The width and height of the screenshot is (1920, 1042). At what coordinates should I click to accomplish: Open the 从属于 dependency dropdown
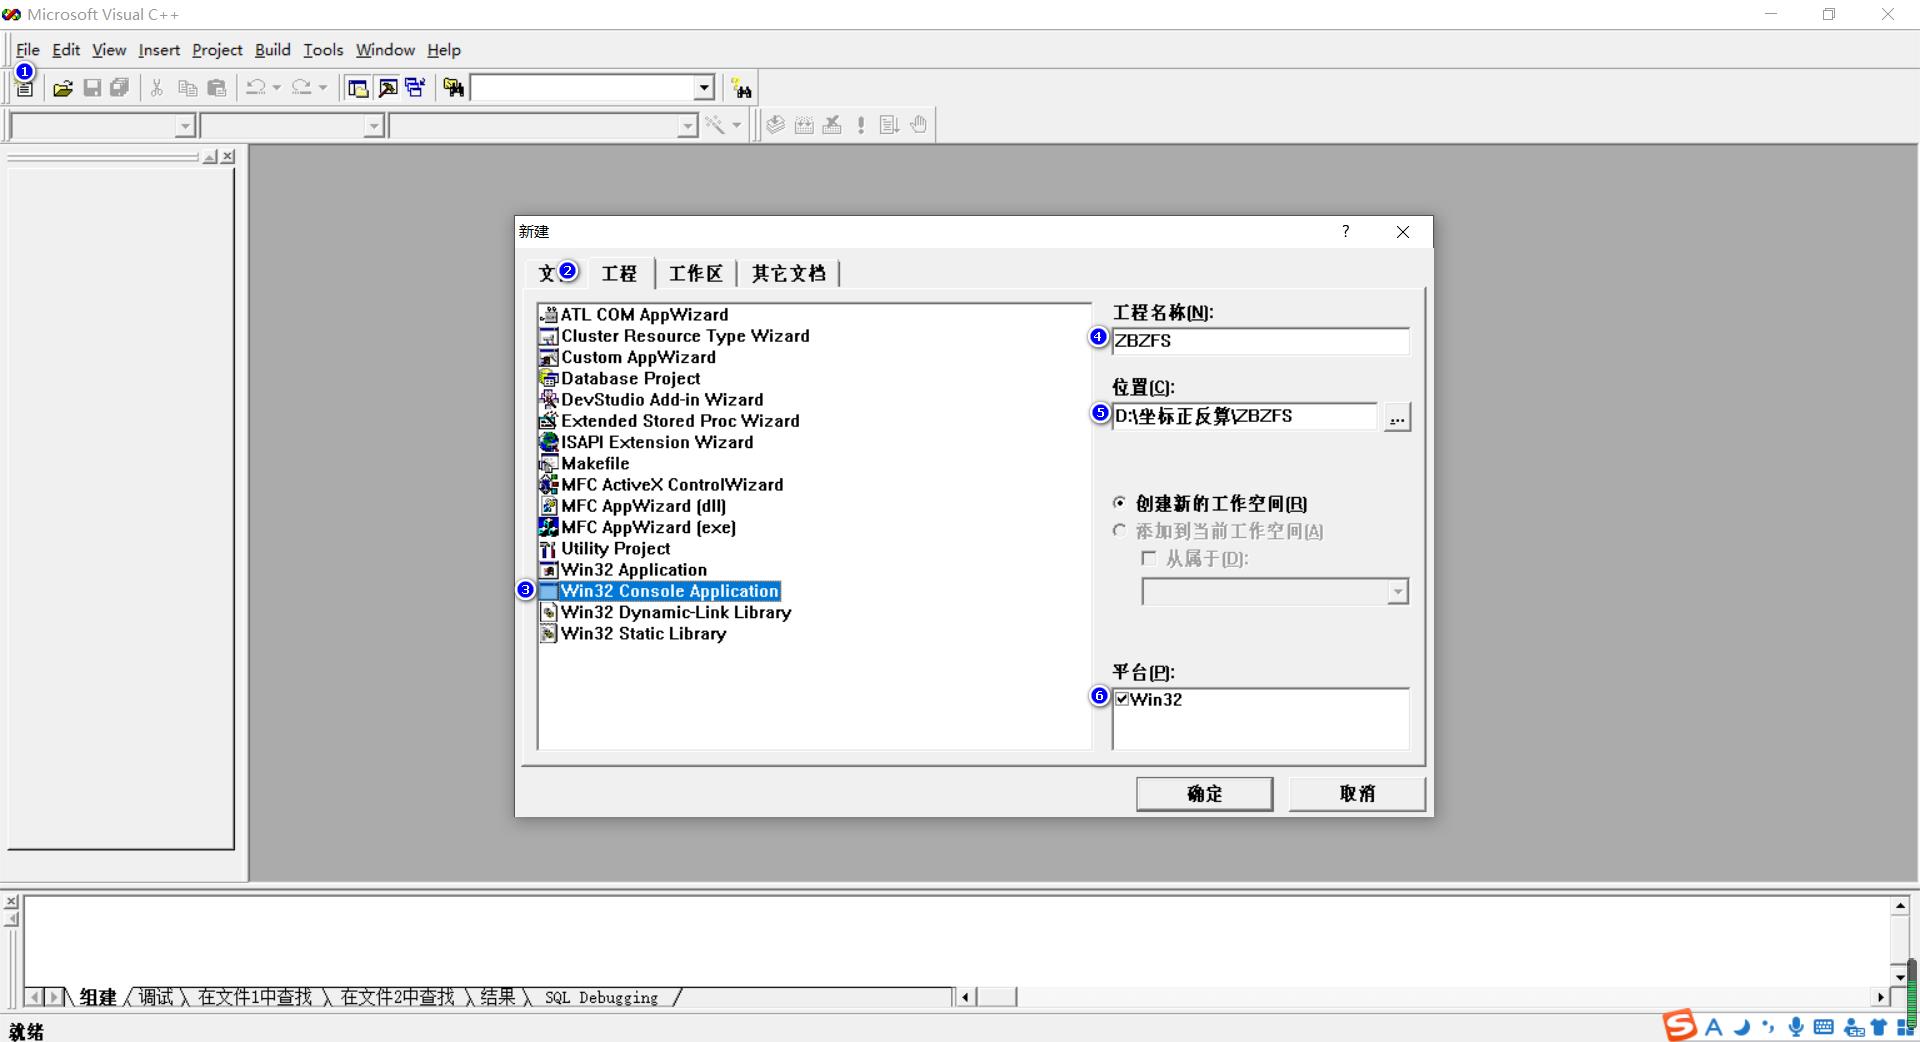pos(1397,592)
